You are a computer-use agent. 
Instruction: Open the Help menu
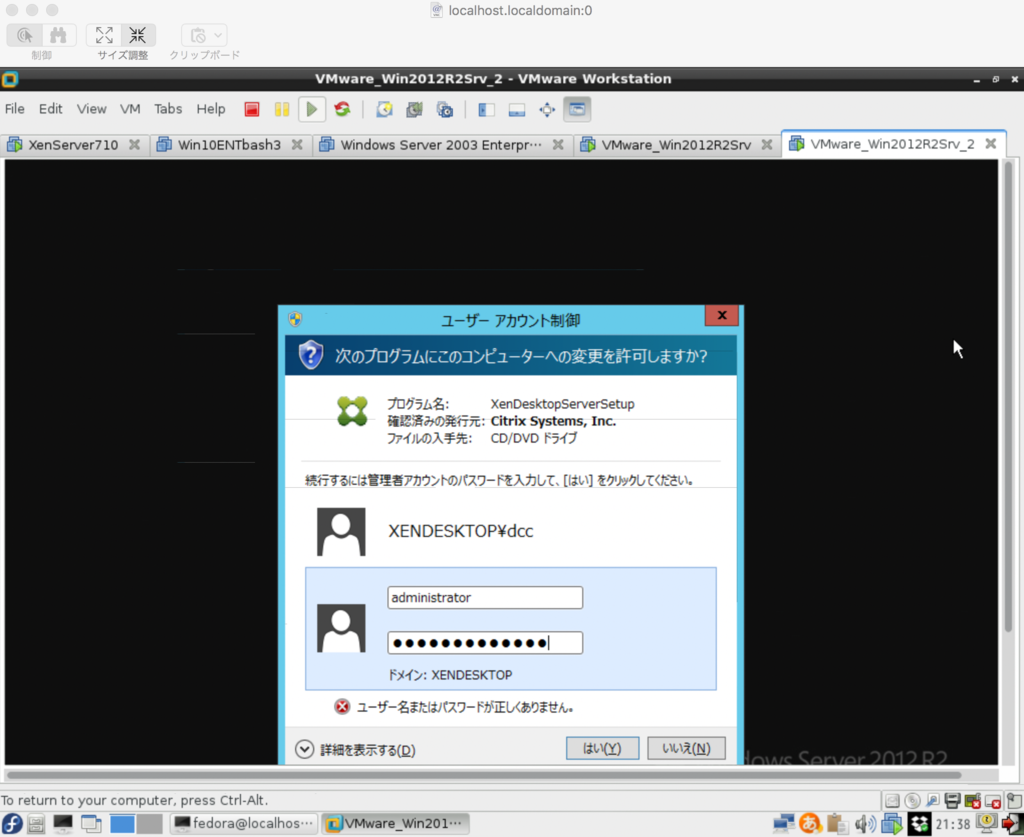[x=211, y=109]
